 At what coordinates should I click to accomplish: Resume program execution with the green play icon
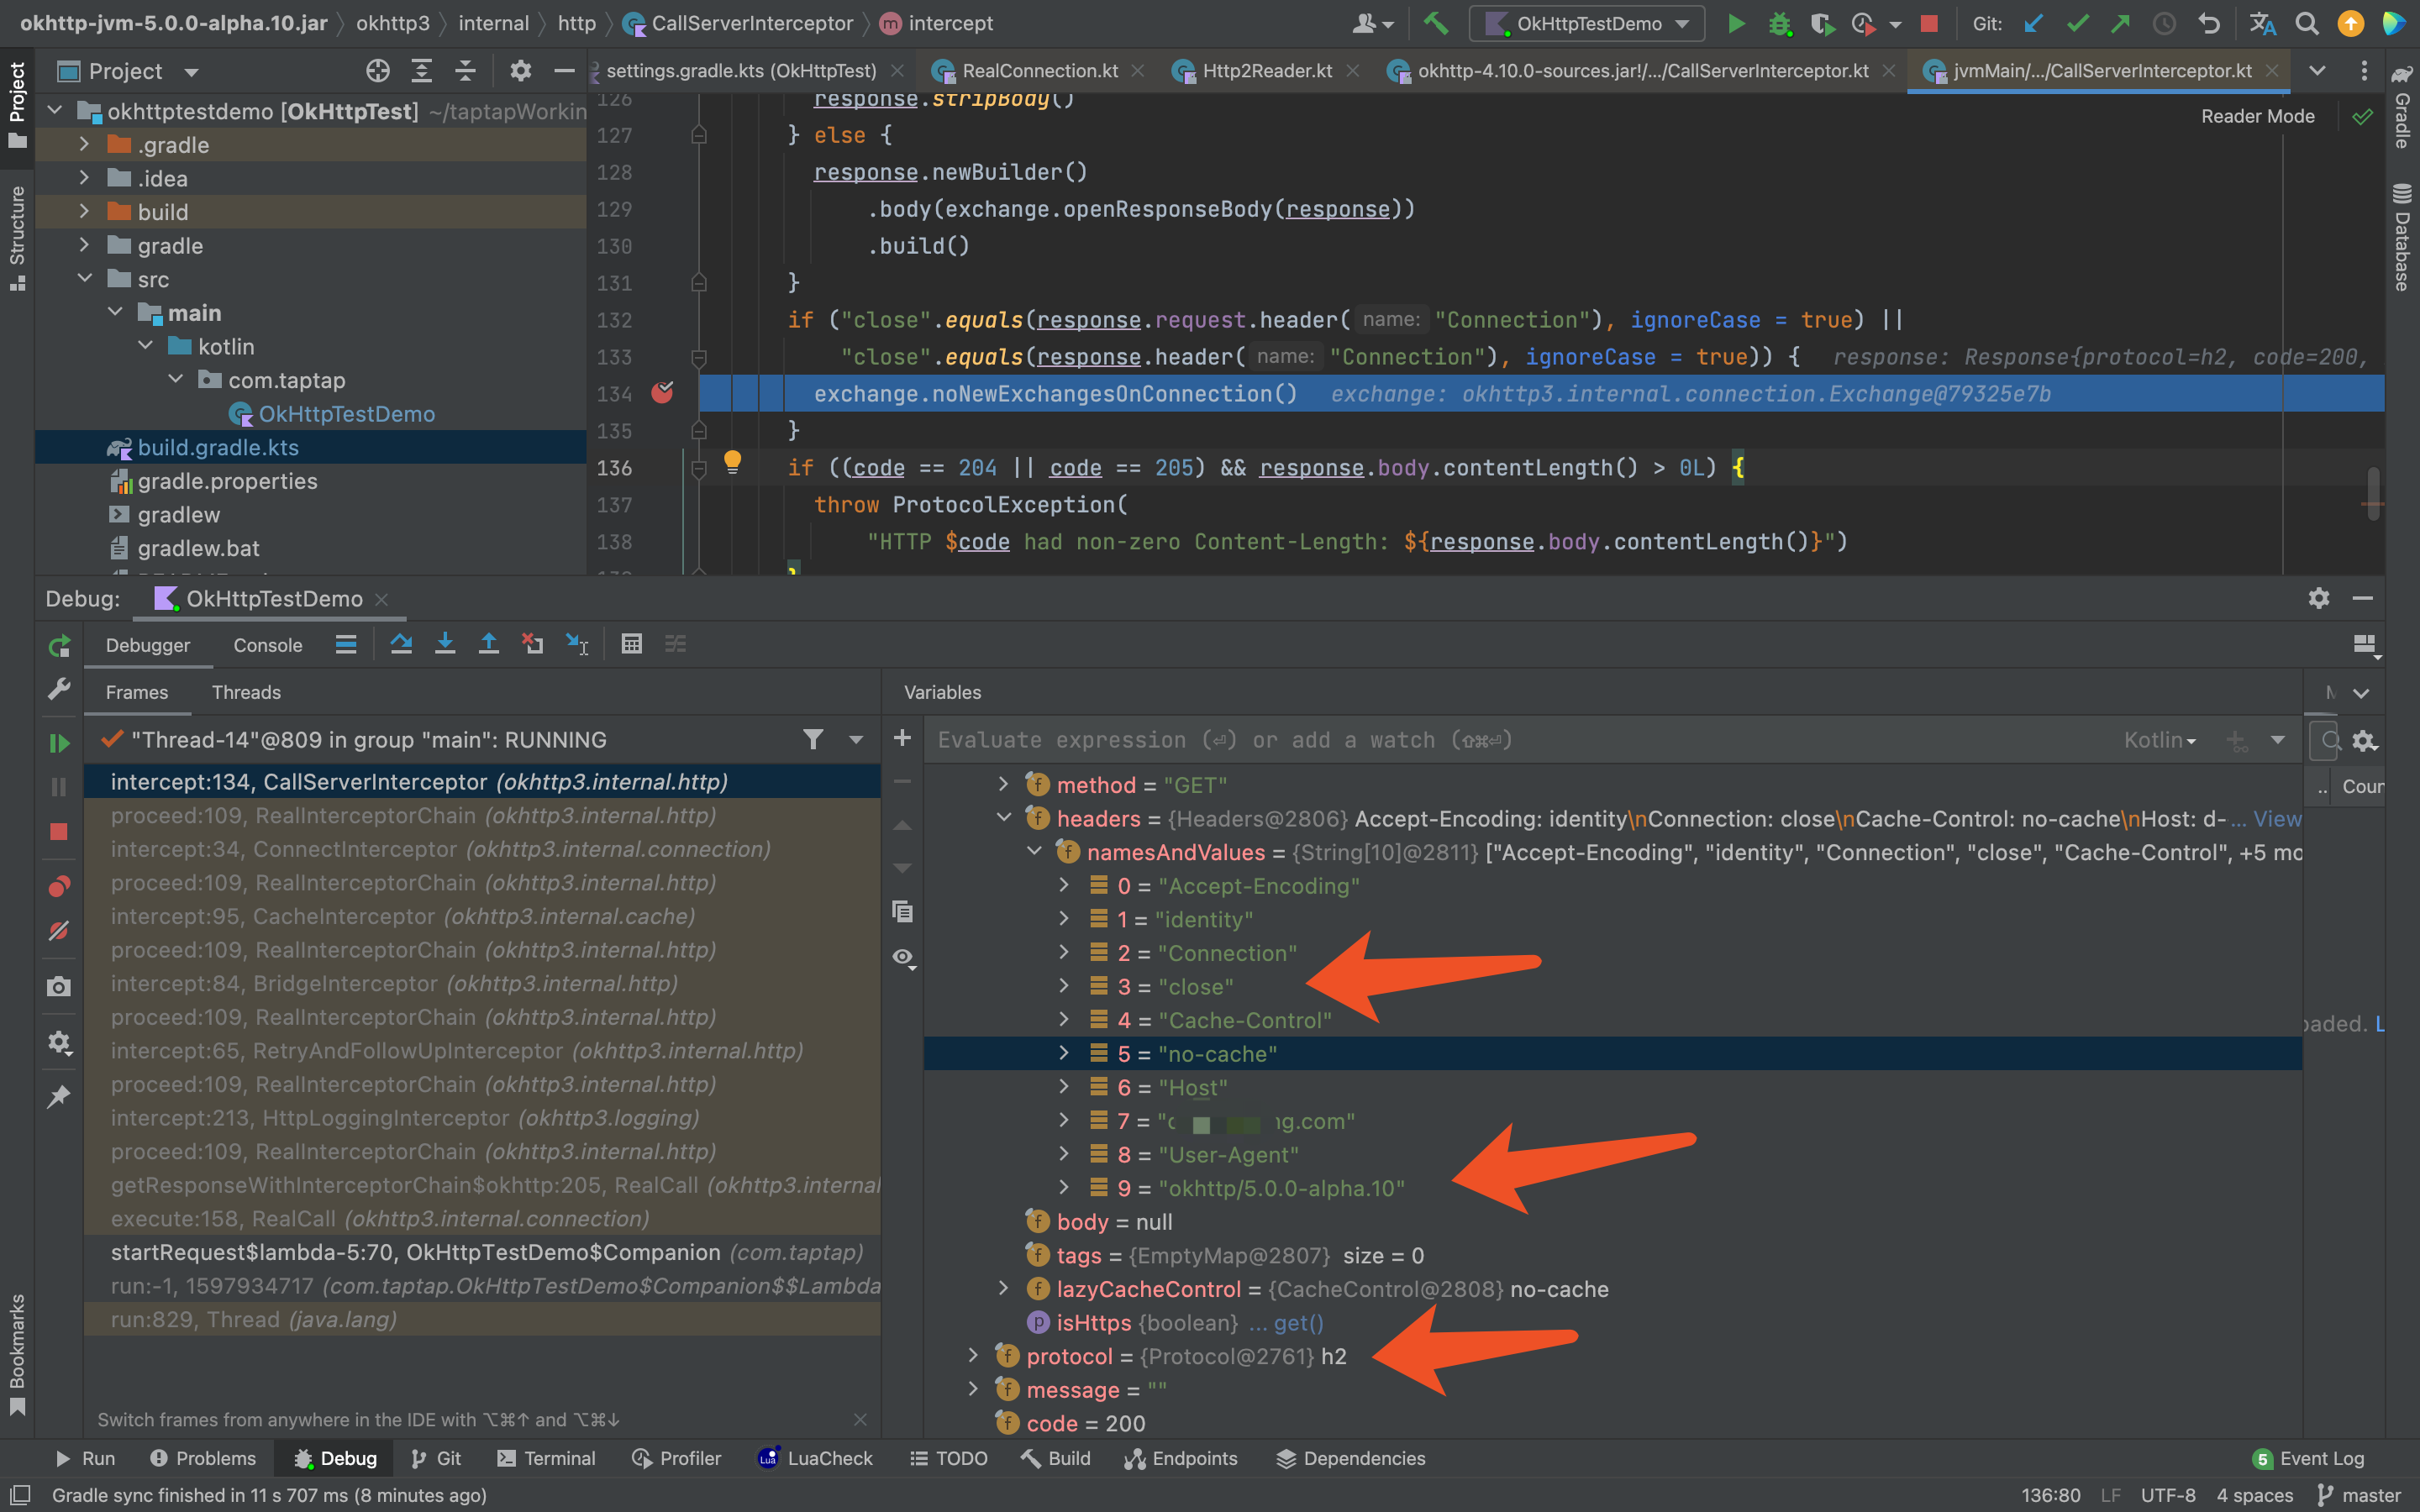tap(59, 742)
